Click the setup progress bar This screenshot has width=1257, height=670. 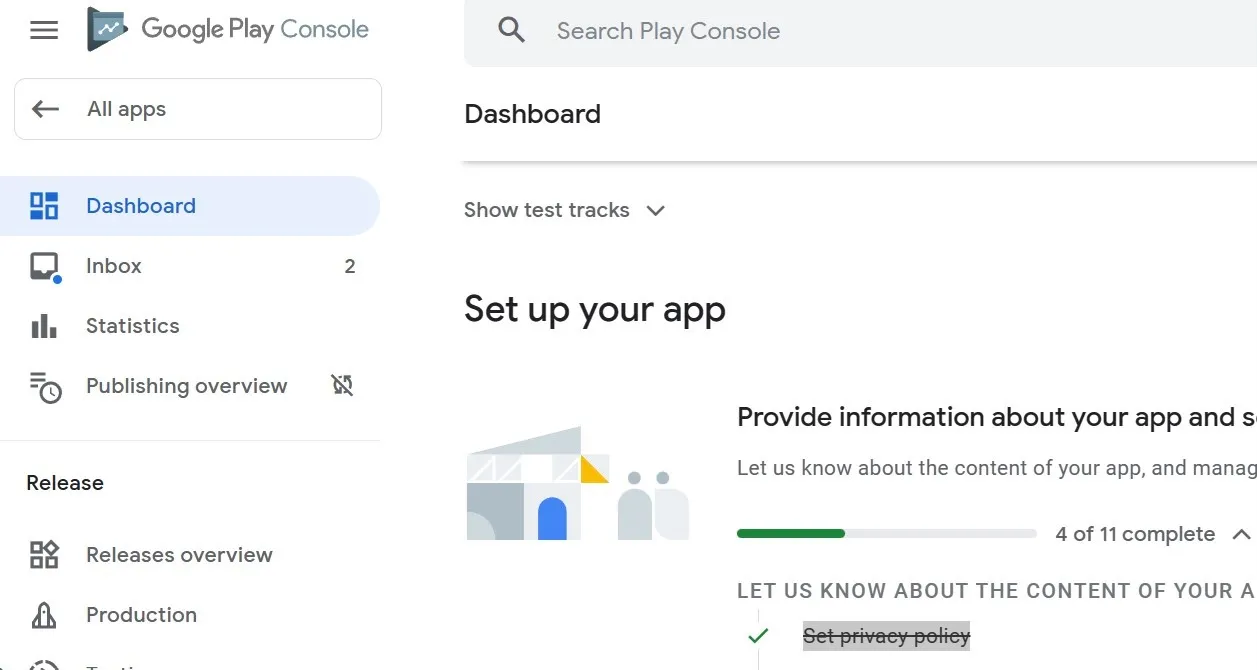click(886, 534)
